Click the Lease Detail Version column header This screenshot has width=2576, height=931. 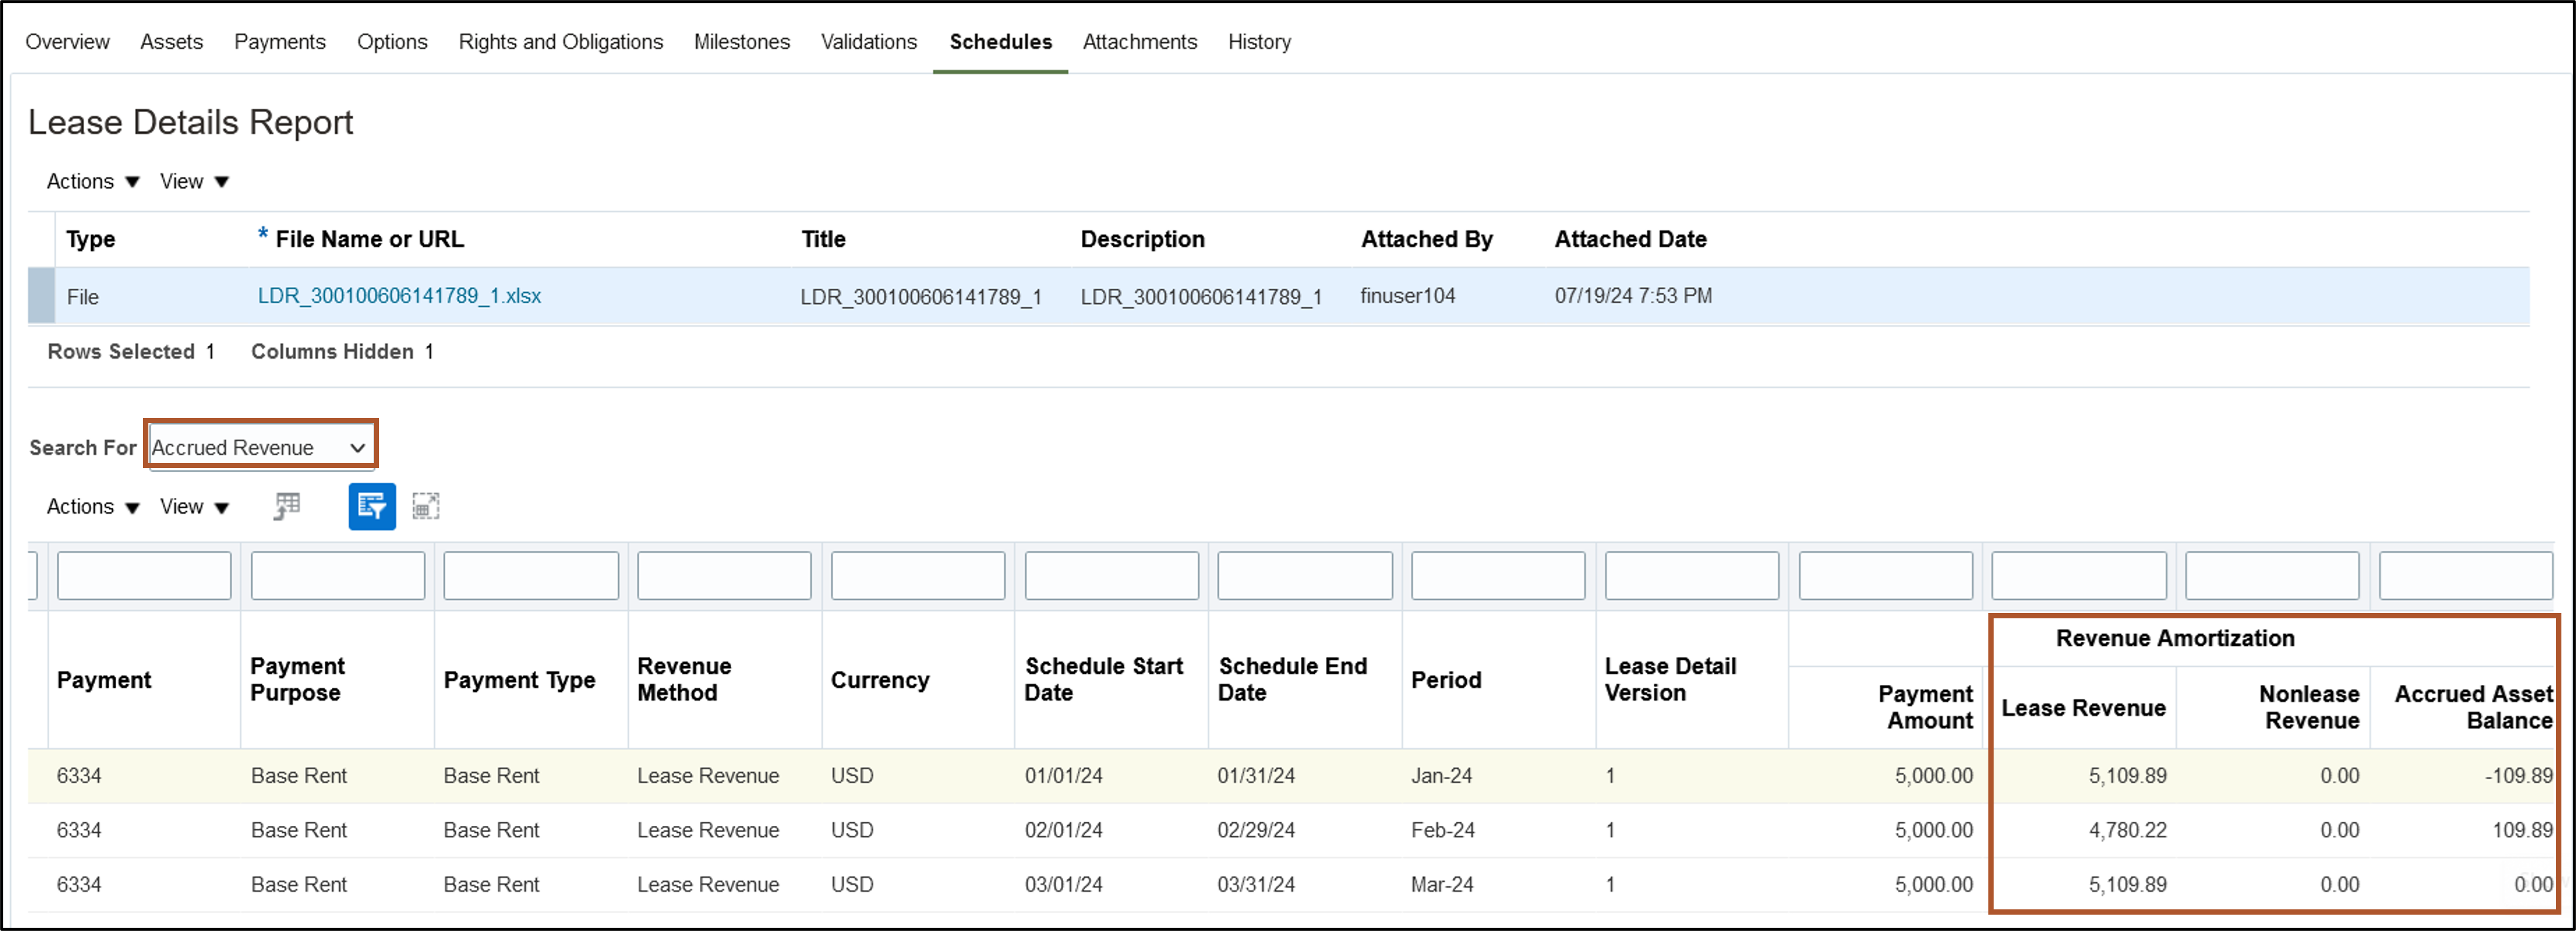[1670, 679]
